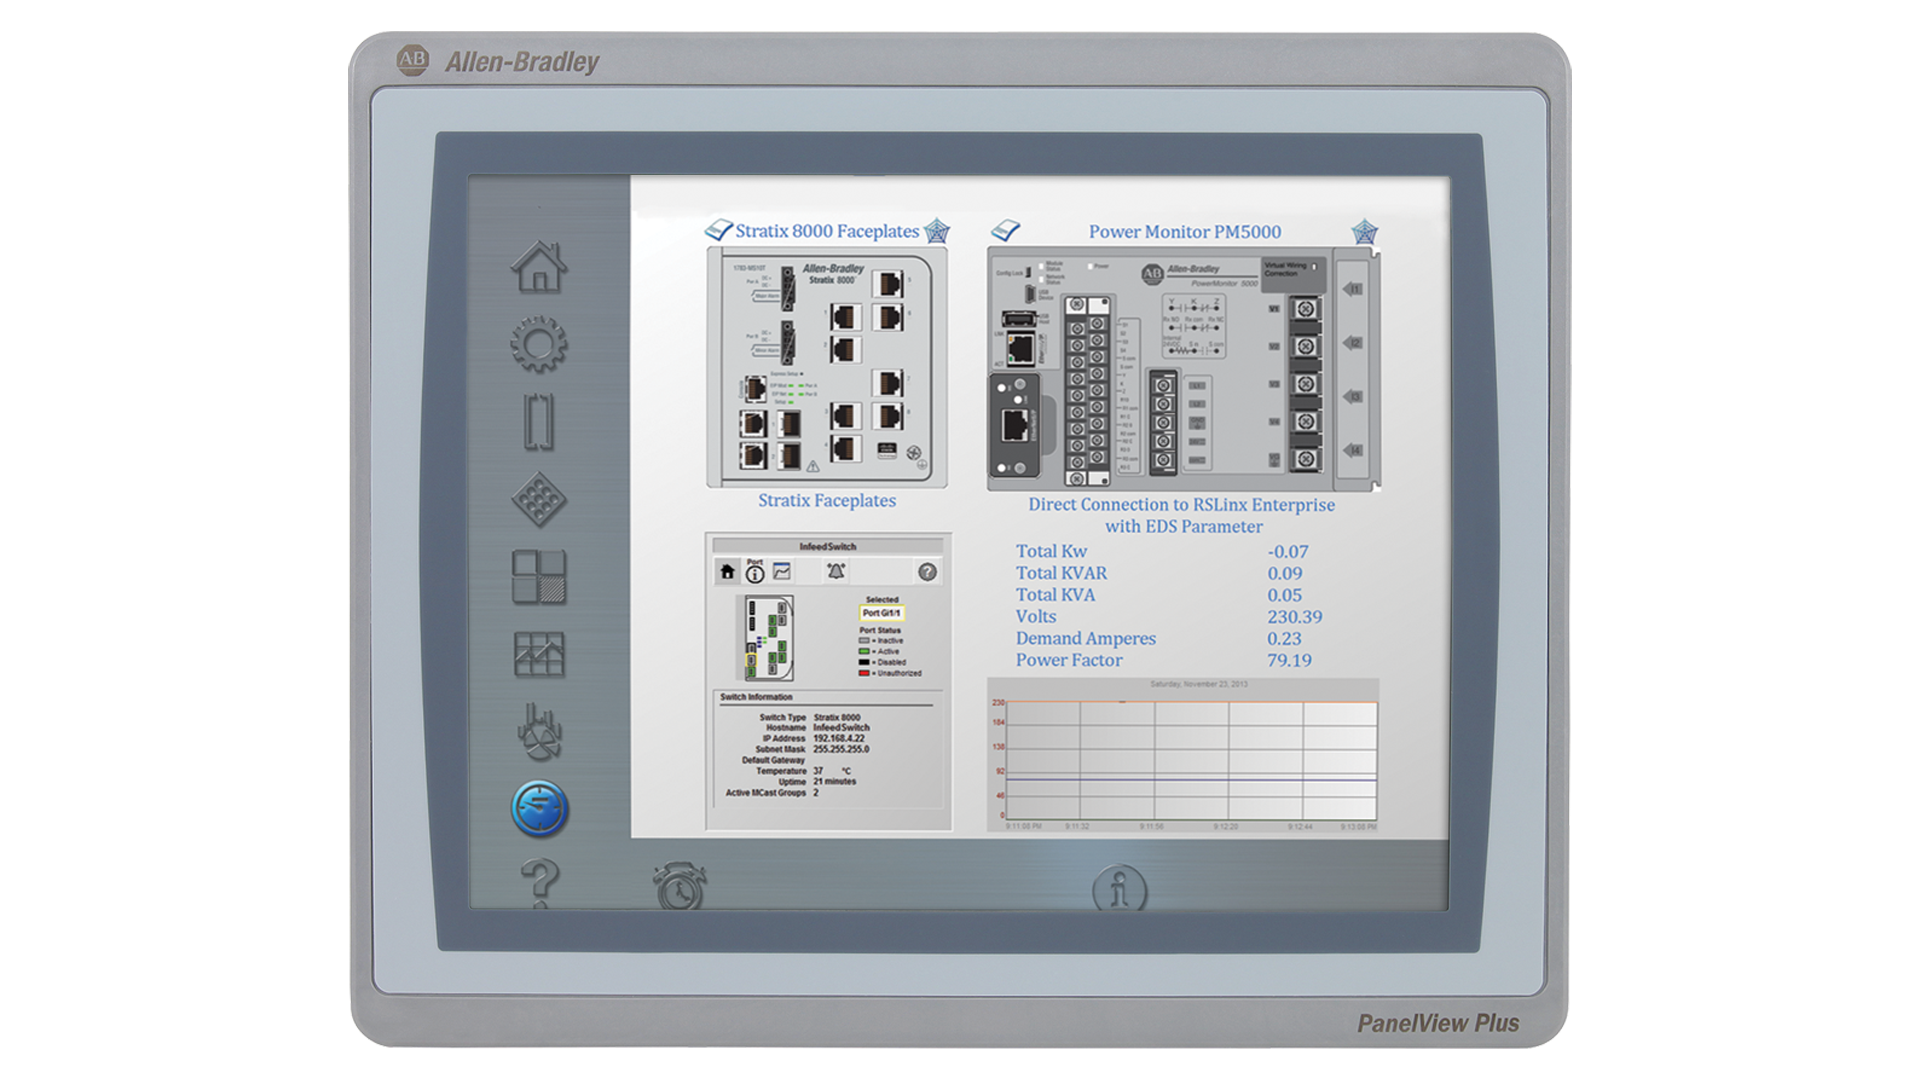Click the Stratix 8000 Faceplates heading
This screenshot has width=1920, height=1080.
point(827,231)
